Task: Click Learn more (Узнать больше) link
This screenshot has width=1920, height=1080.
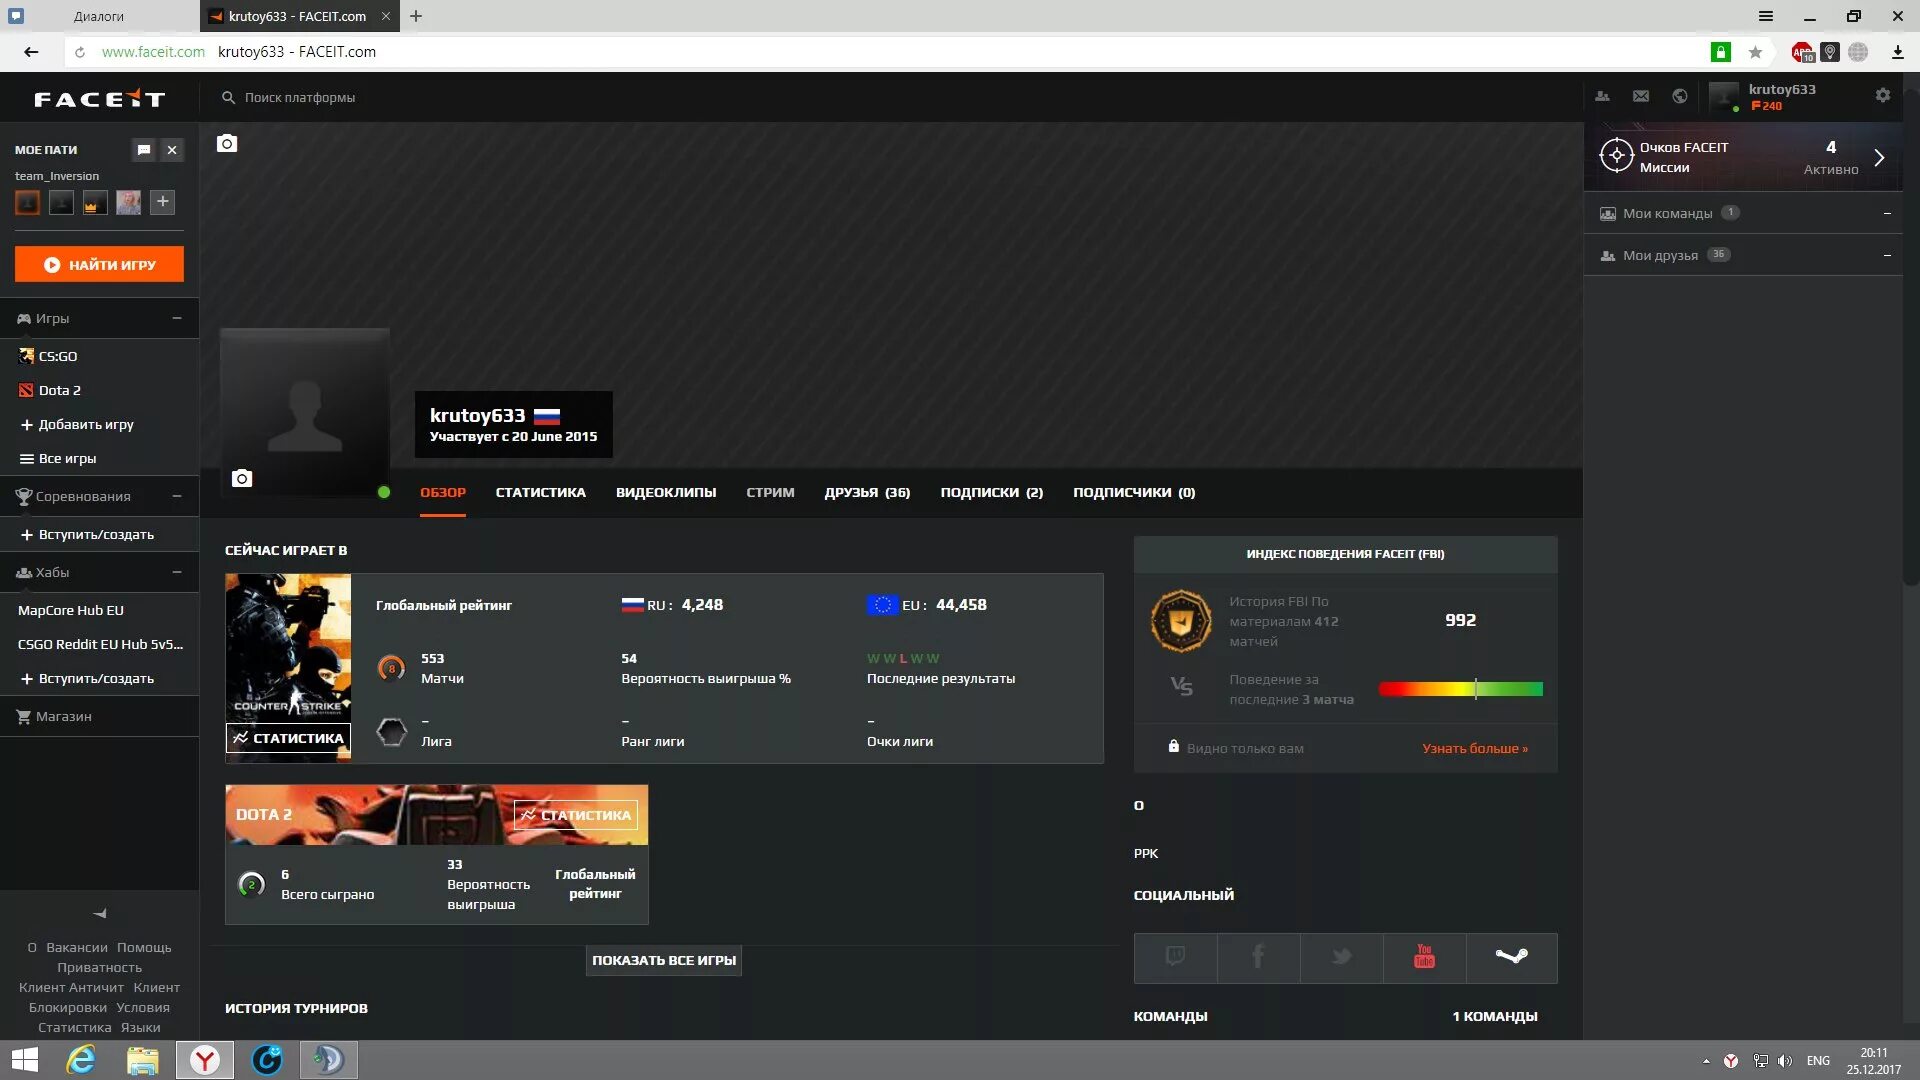Action: click(1475, 748)
